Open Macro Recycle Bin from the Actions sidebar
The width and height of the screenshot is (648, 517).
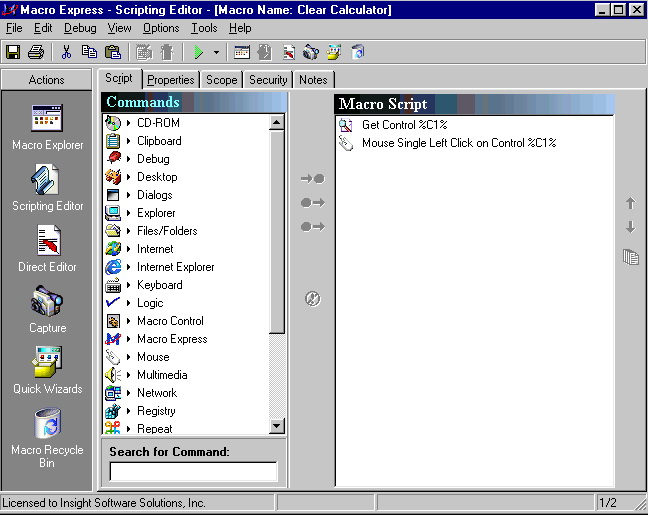pyautogui.click(x=47, y=438)
